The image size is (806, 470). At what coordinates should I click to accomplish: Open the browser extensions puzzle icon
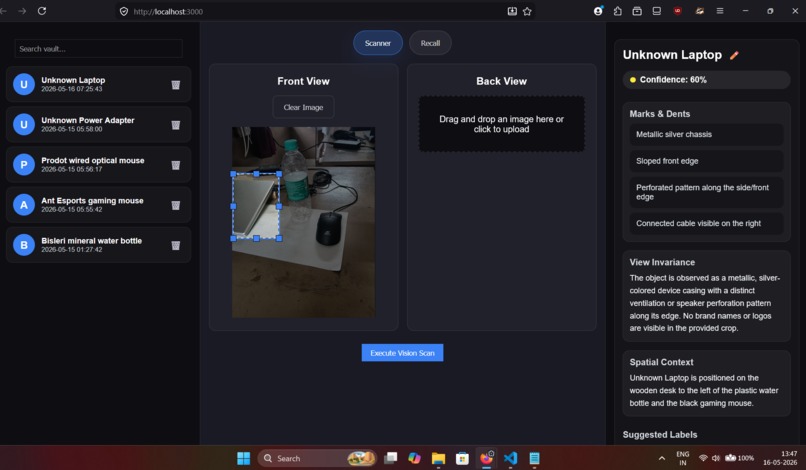coord(617,11)
